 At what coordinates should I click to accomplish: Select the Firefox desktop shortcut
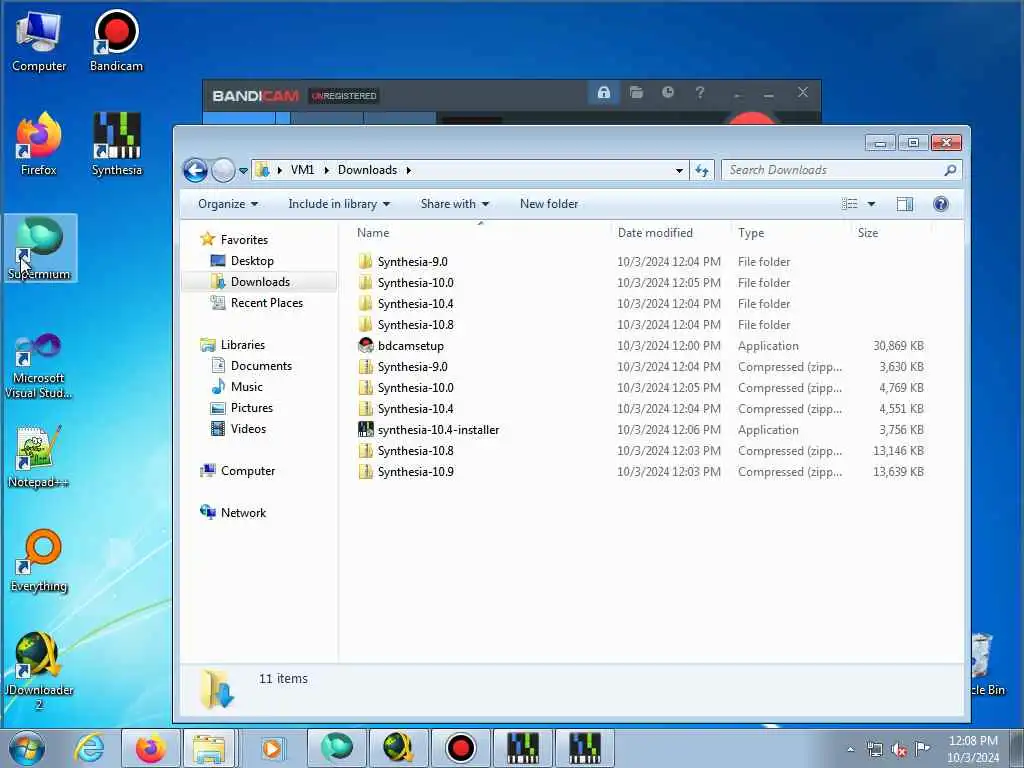click(39, 145)
